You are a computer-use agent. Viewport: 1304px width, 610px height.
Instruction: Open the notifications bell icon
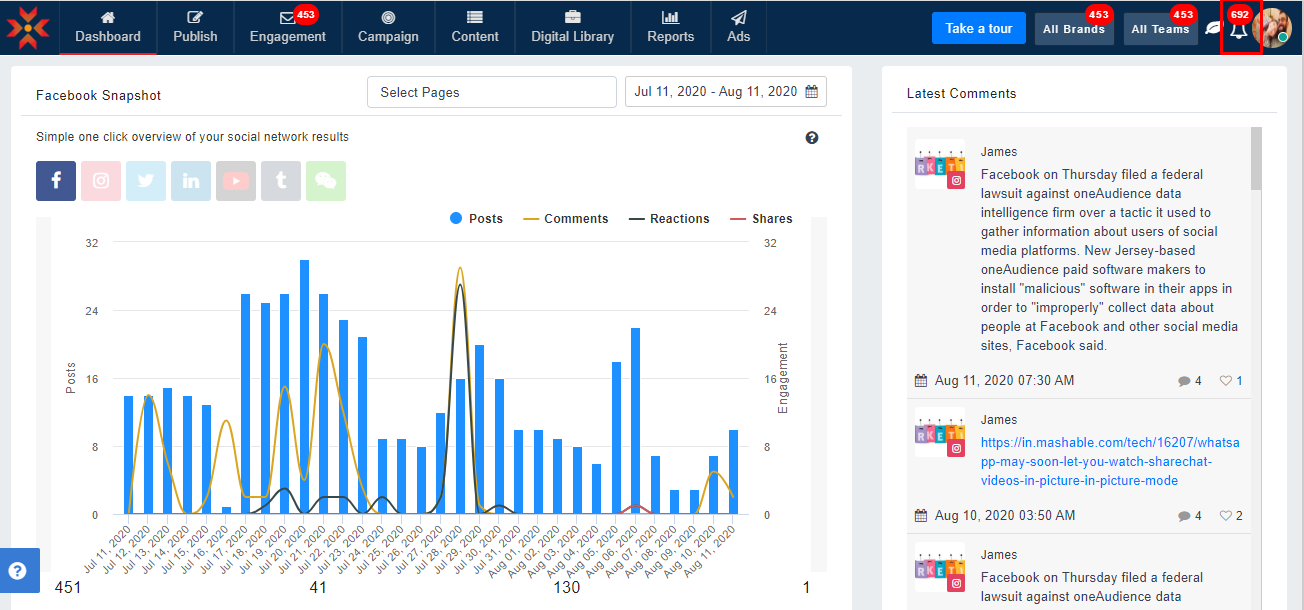[1239, 29]
